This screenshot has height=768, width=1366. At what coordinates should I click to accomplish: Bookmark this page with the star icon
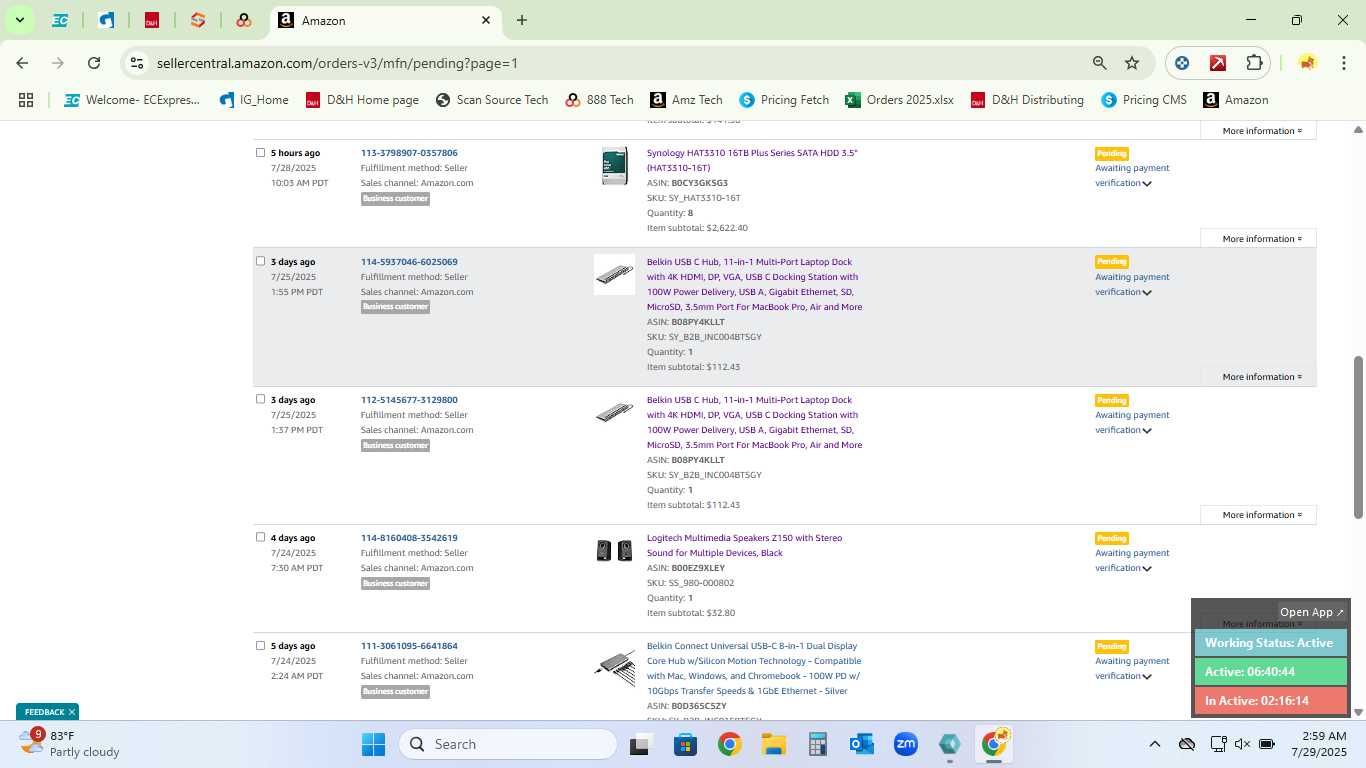(1132, 63)
